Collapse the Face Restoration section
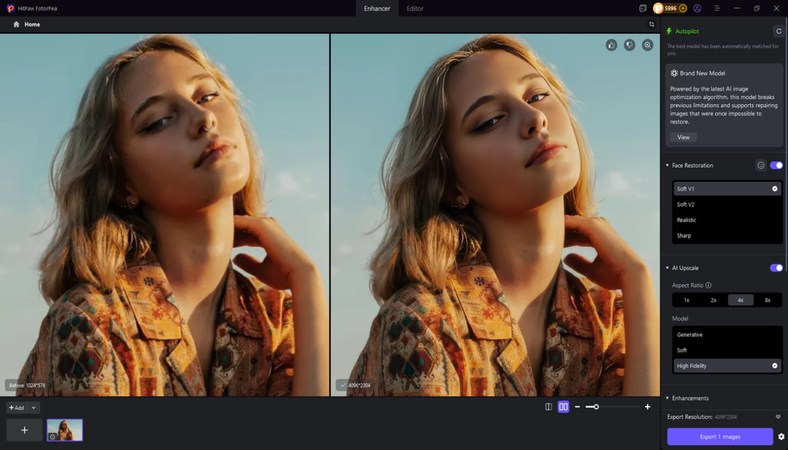788x450 pixels. (667, 165)
